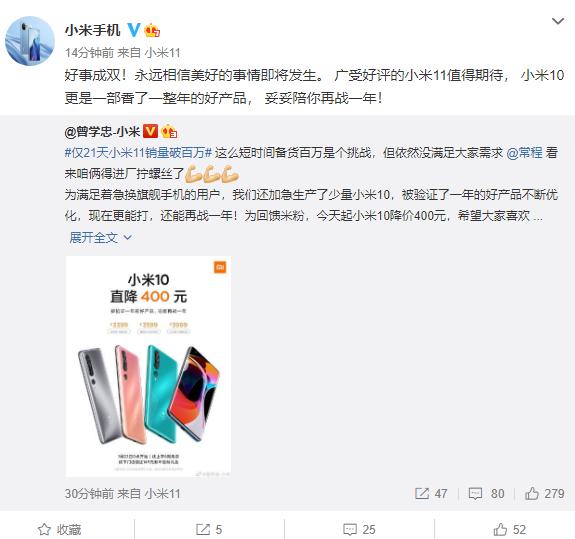Click the membership crown badge beside 小米手机
575x539 pixels.
point(152,30)
